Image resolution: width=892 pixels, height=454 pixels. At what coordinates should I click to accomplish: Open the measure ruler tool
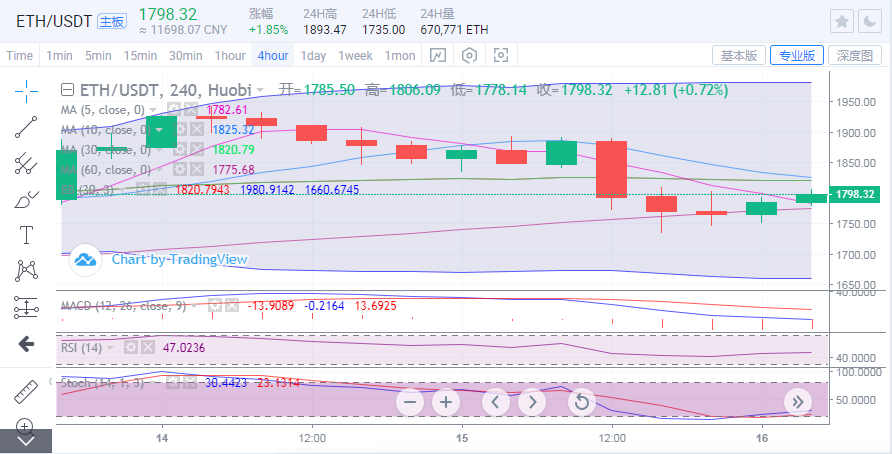tap(26, 391)
